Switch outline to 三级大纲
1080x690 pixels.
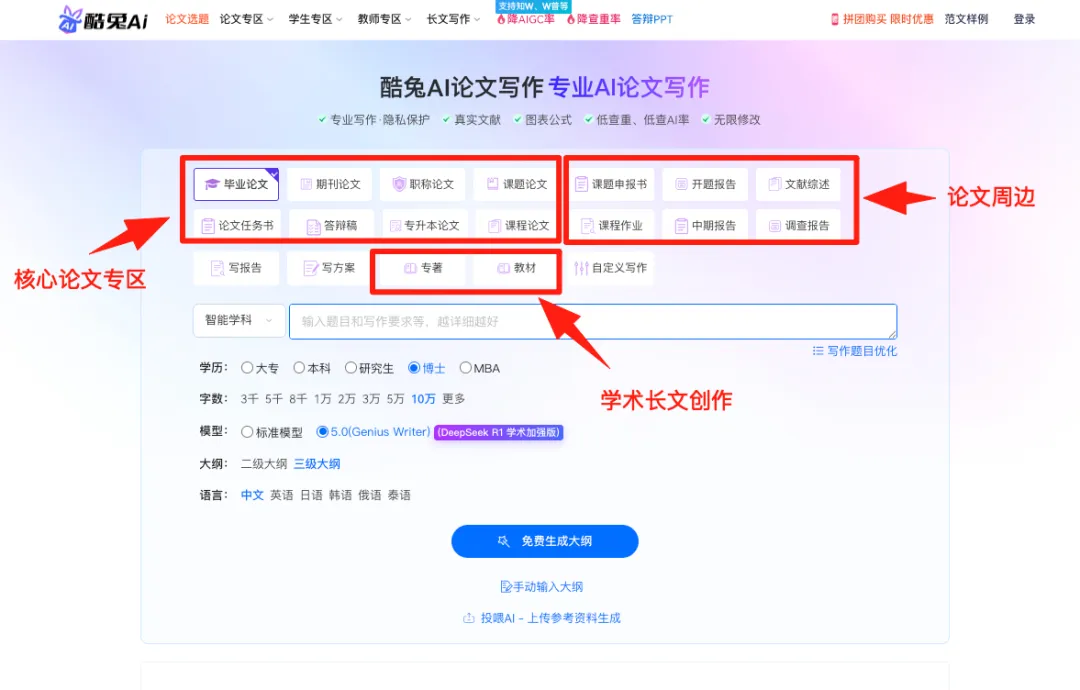coord(317,463)
